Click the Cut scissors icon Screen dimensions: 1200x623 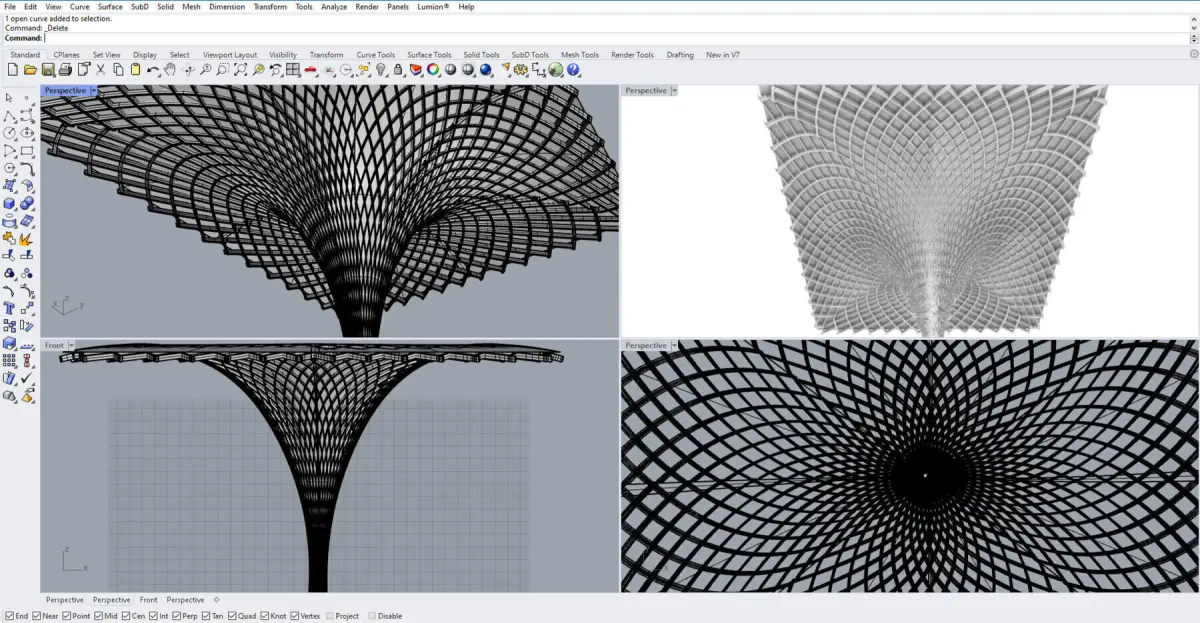pyautogui.click(x=100, y=70)
